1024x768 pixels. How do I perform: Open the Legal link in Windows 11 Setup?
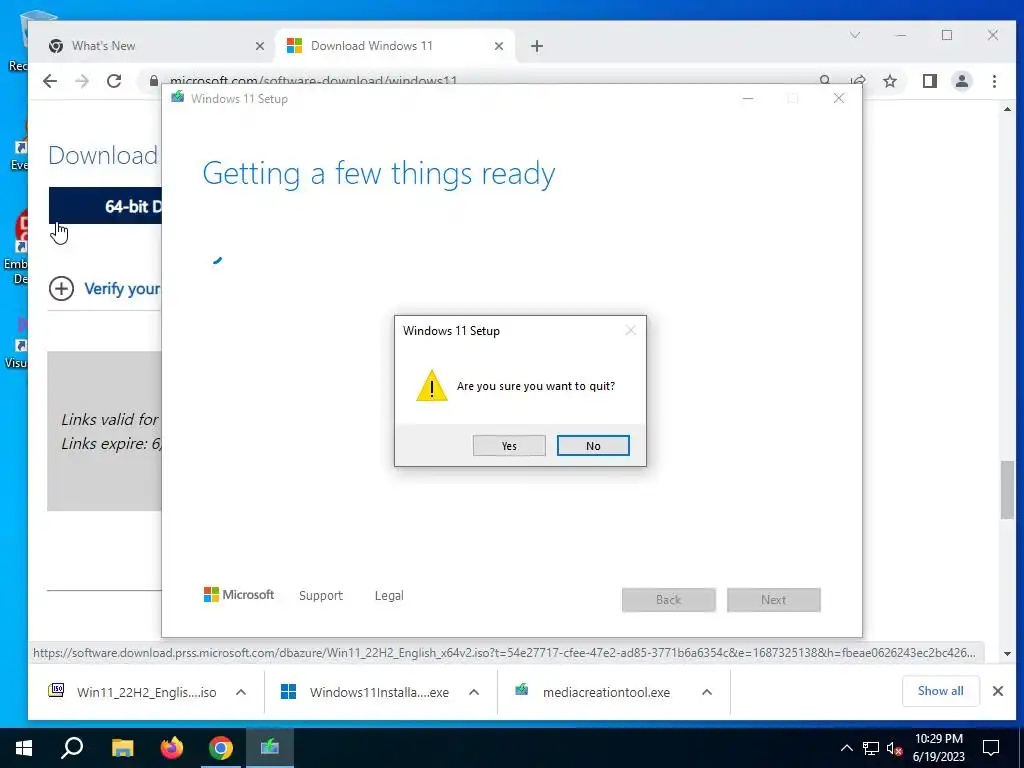[x=389, y=596]
